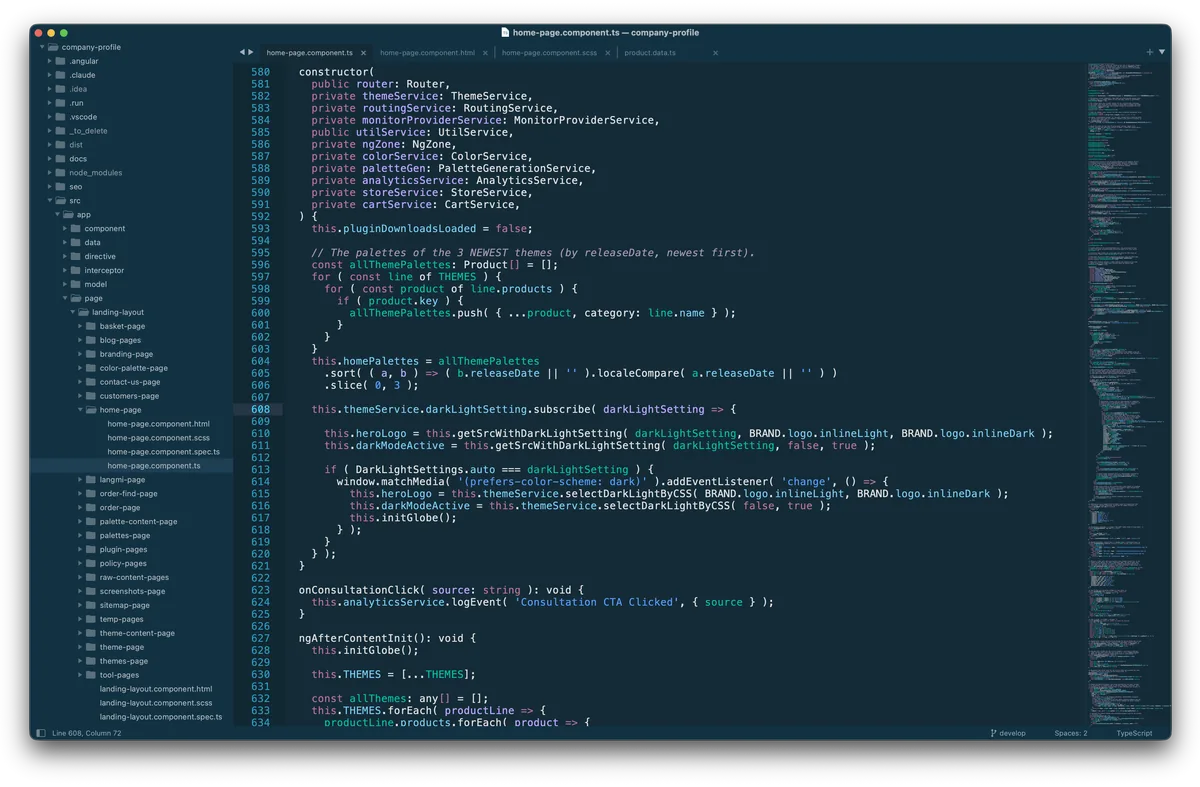Click the company-profile root folder icon
Viewport: 1200px width, 787px height.
53,47
